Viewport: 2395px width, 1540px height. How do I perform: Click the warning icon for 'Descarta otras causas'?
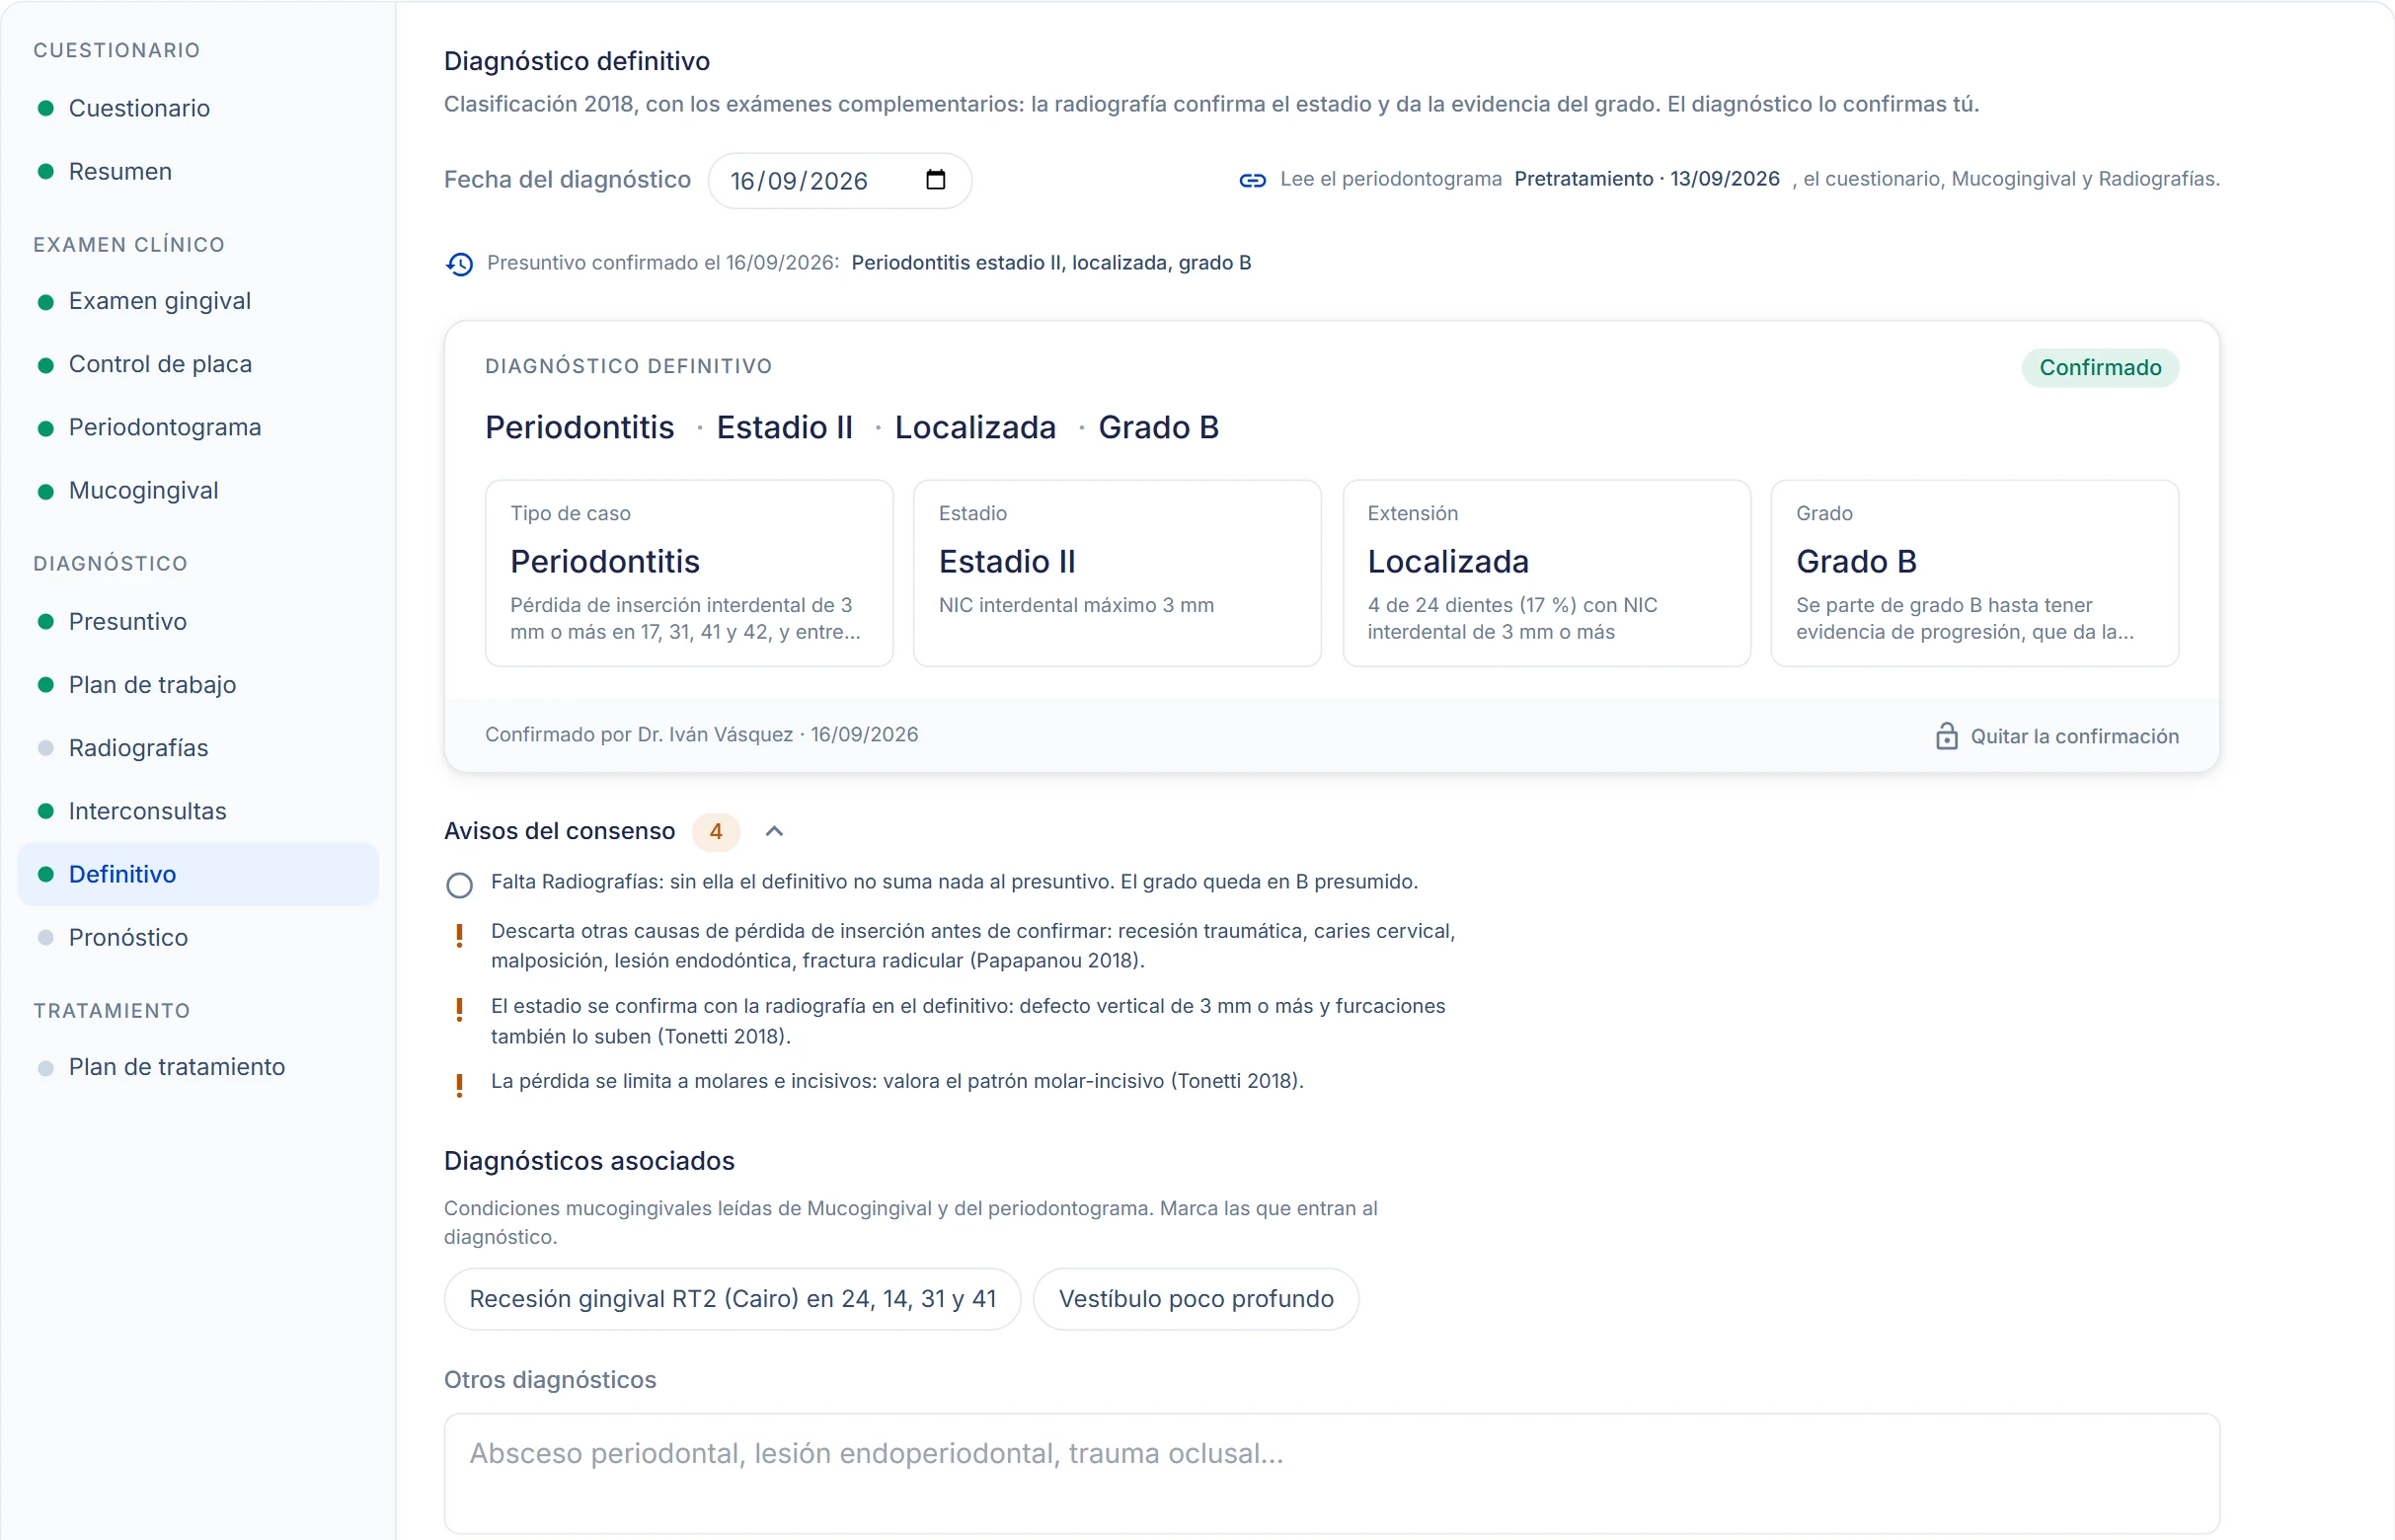click(x=459, y=936)
